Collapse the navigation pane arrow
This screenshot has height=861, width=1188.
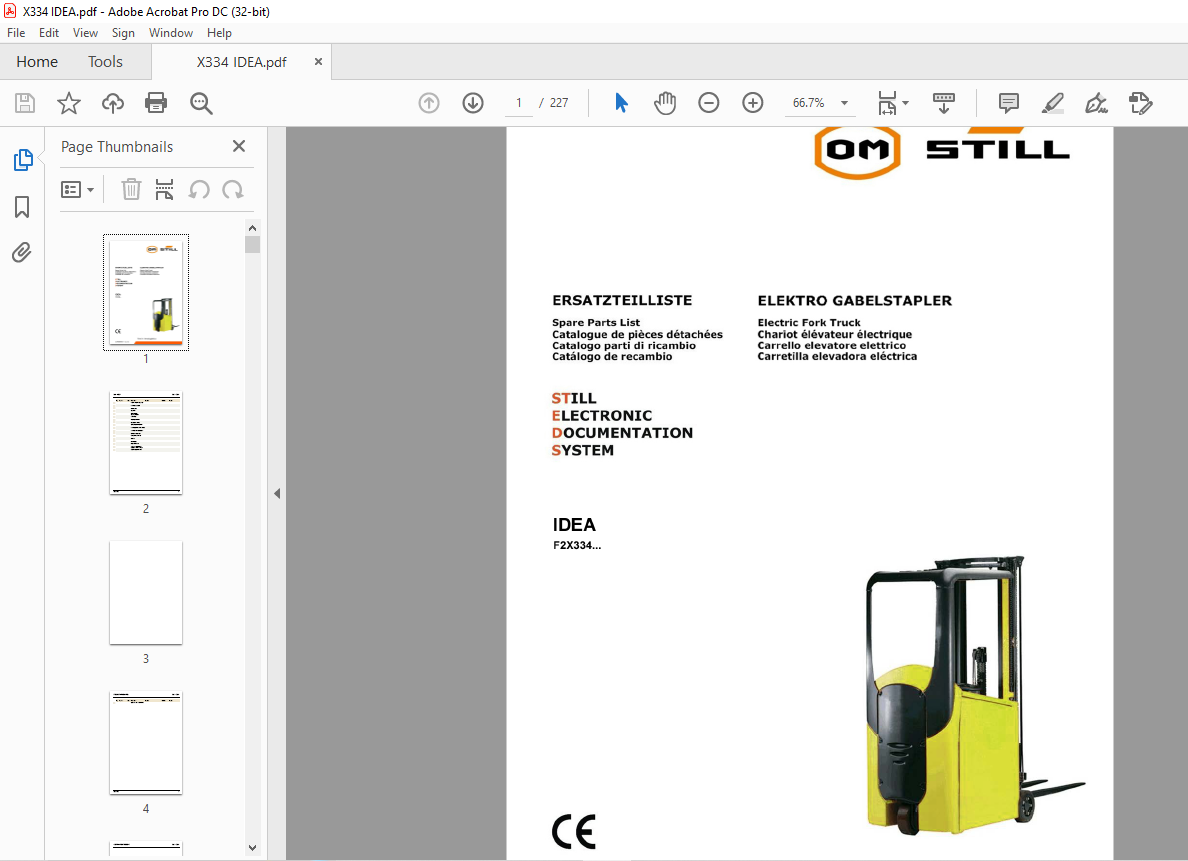pyautogui.click(x=277, y=493)
